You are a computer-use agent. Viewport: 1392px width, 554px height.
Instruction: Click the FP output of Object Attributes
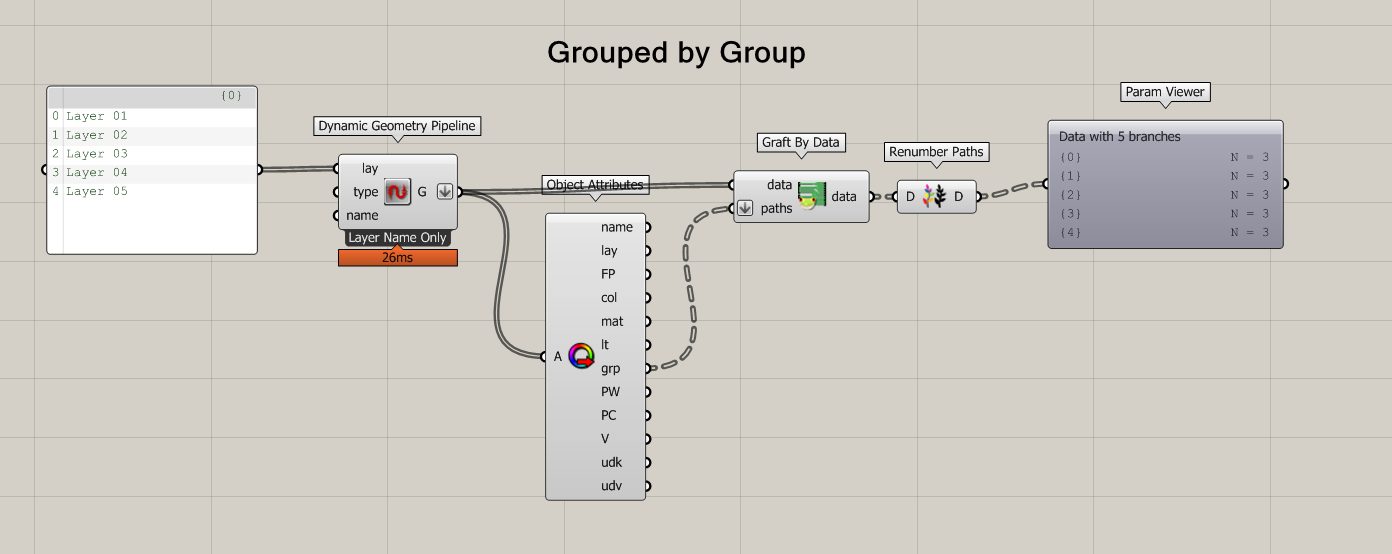[x=608, y=274]
